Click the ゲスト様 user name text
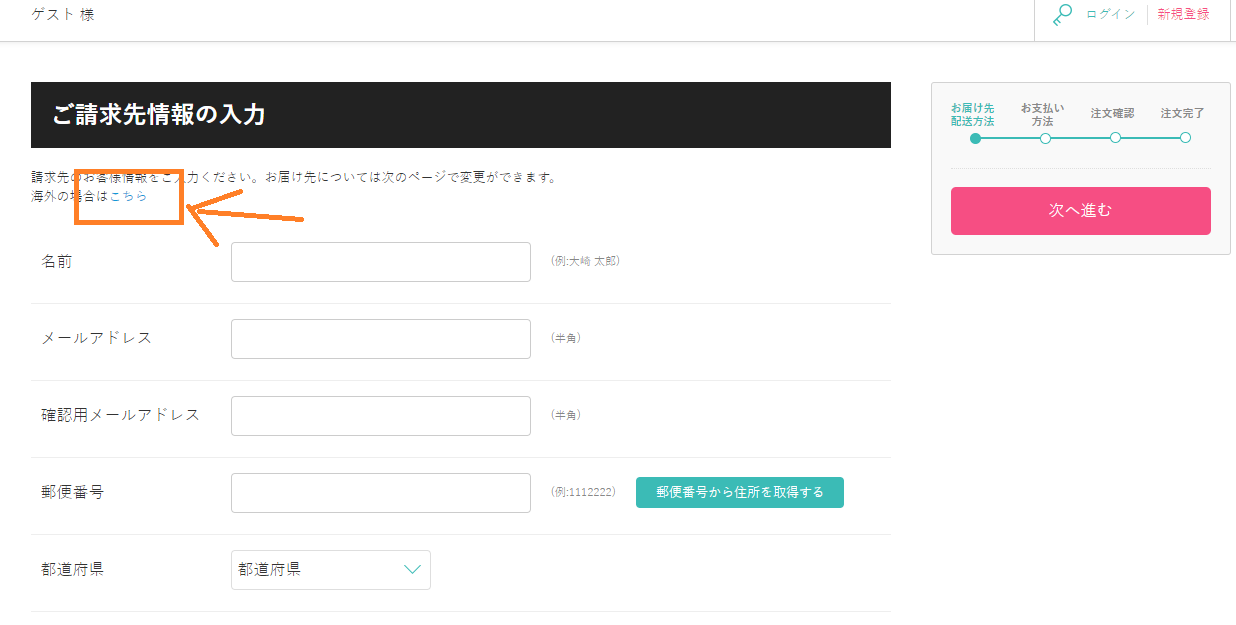This screenshot has width=1236, height=625. (x=63, y=15)
